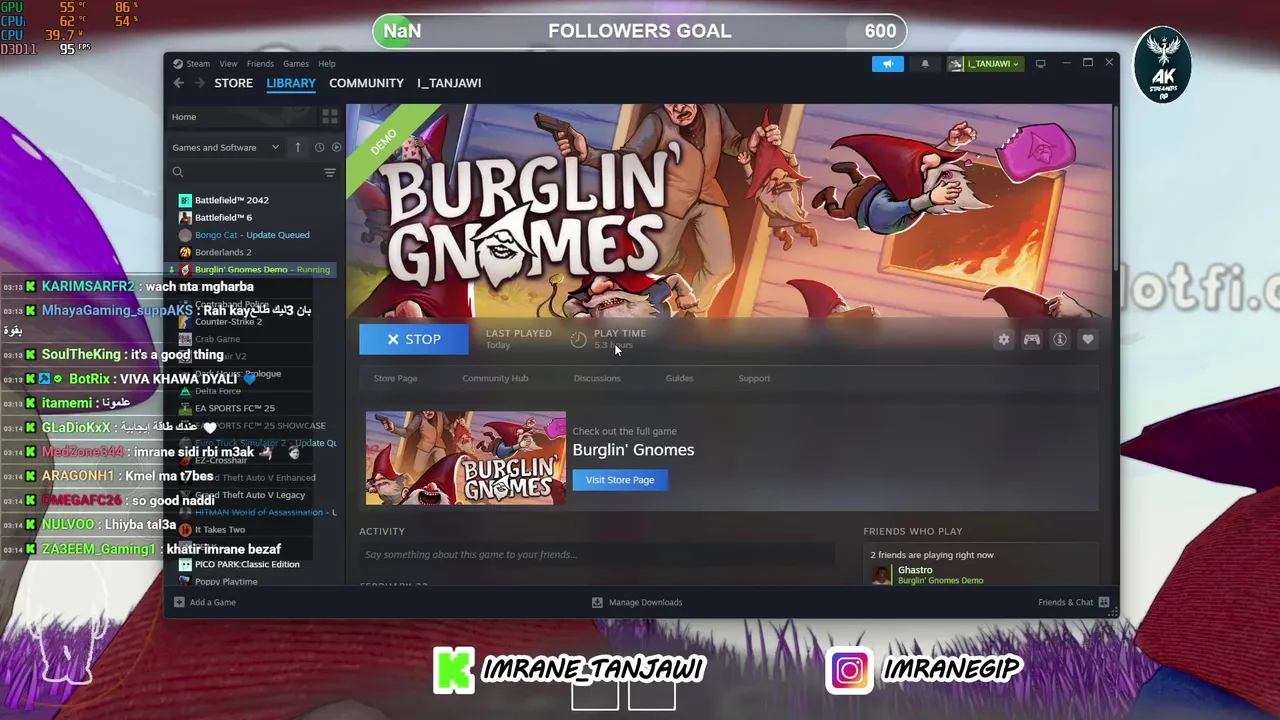The image size is (1280, 720).
Task: Click the Add a Game plus icon
Action: (x=179, y=602)
